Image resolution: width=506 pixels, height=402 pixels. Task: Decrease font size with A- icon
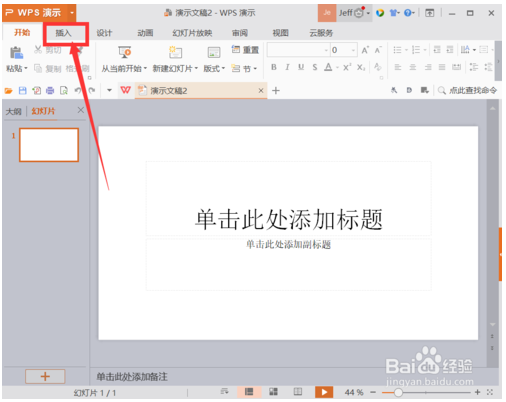378,50
